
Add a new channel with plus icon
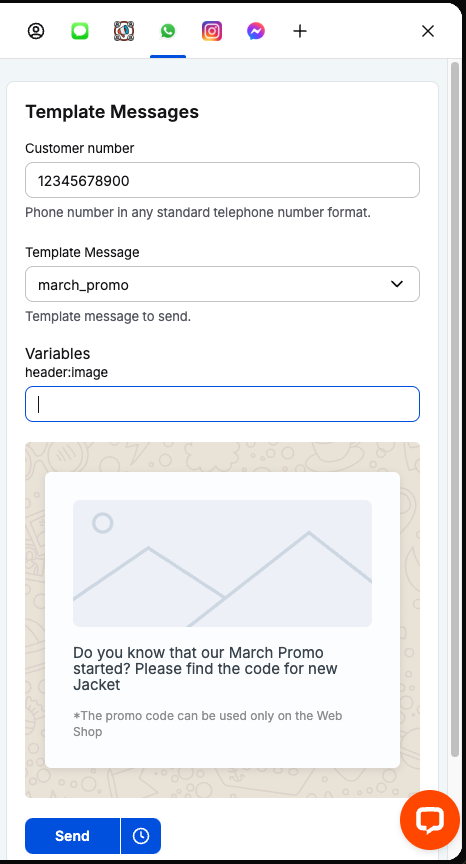click(300, 31)
